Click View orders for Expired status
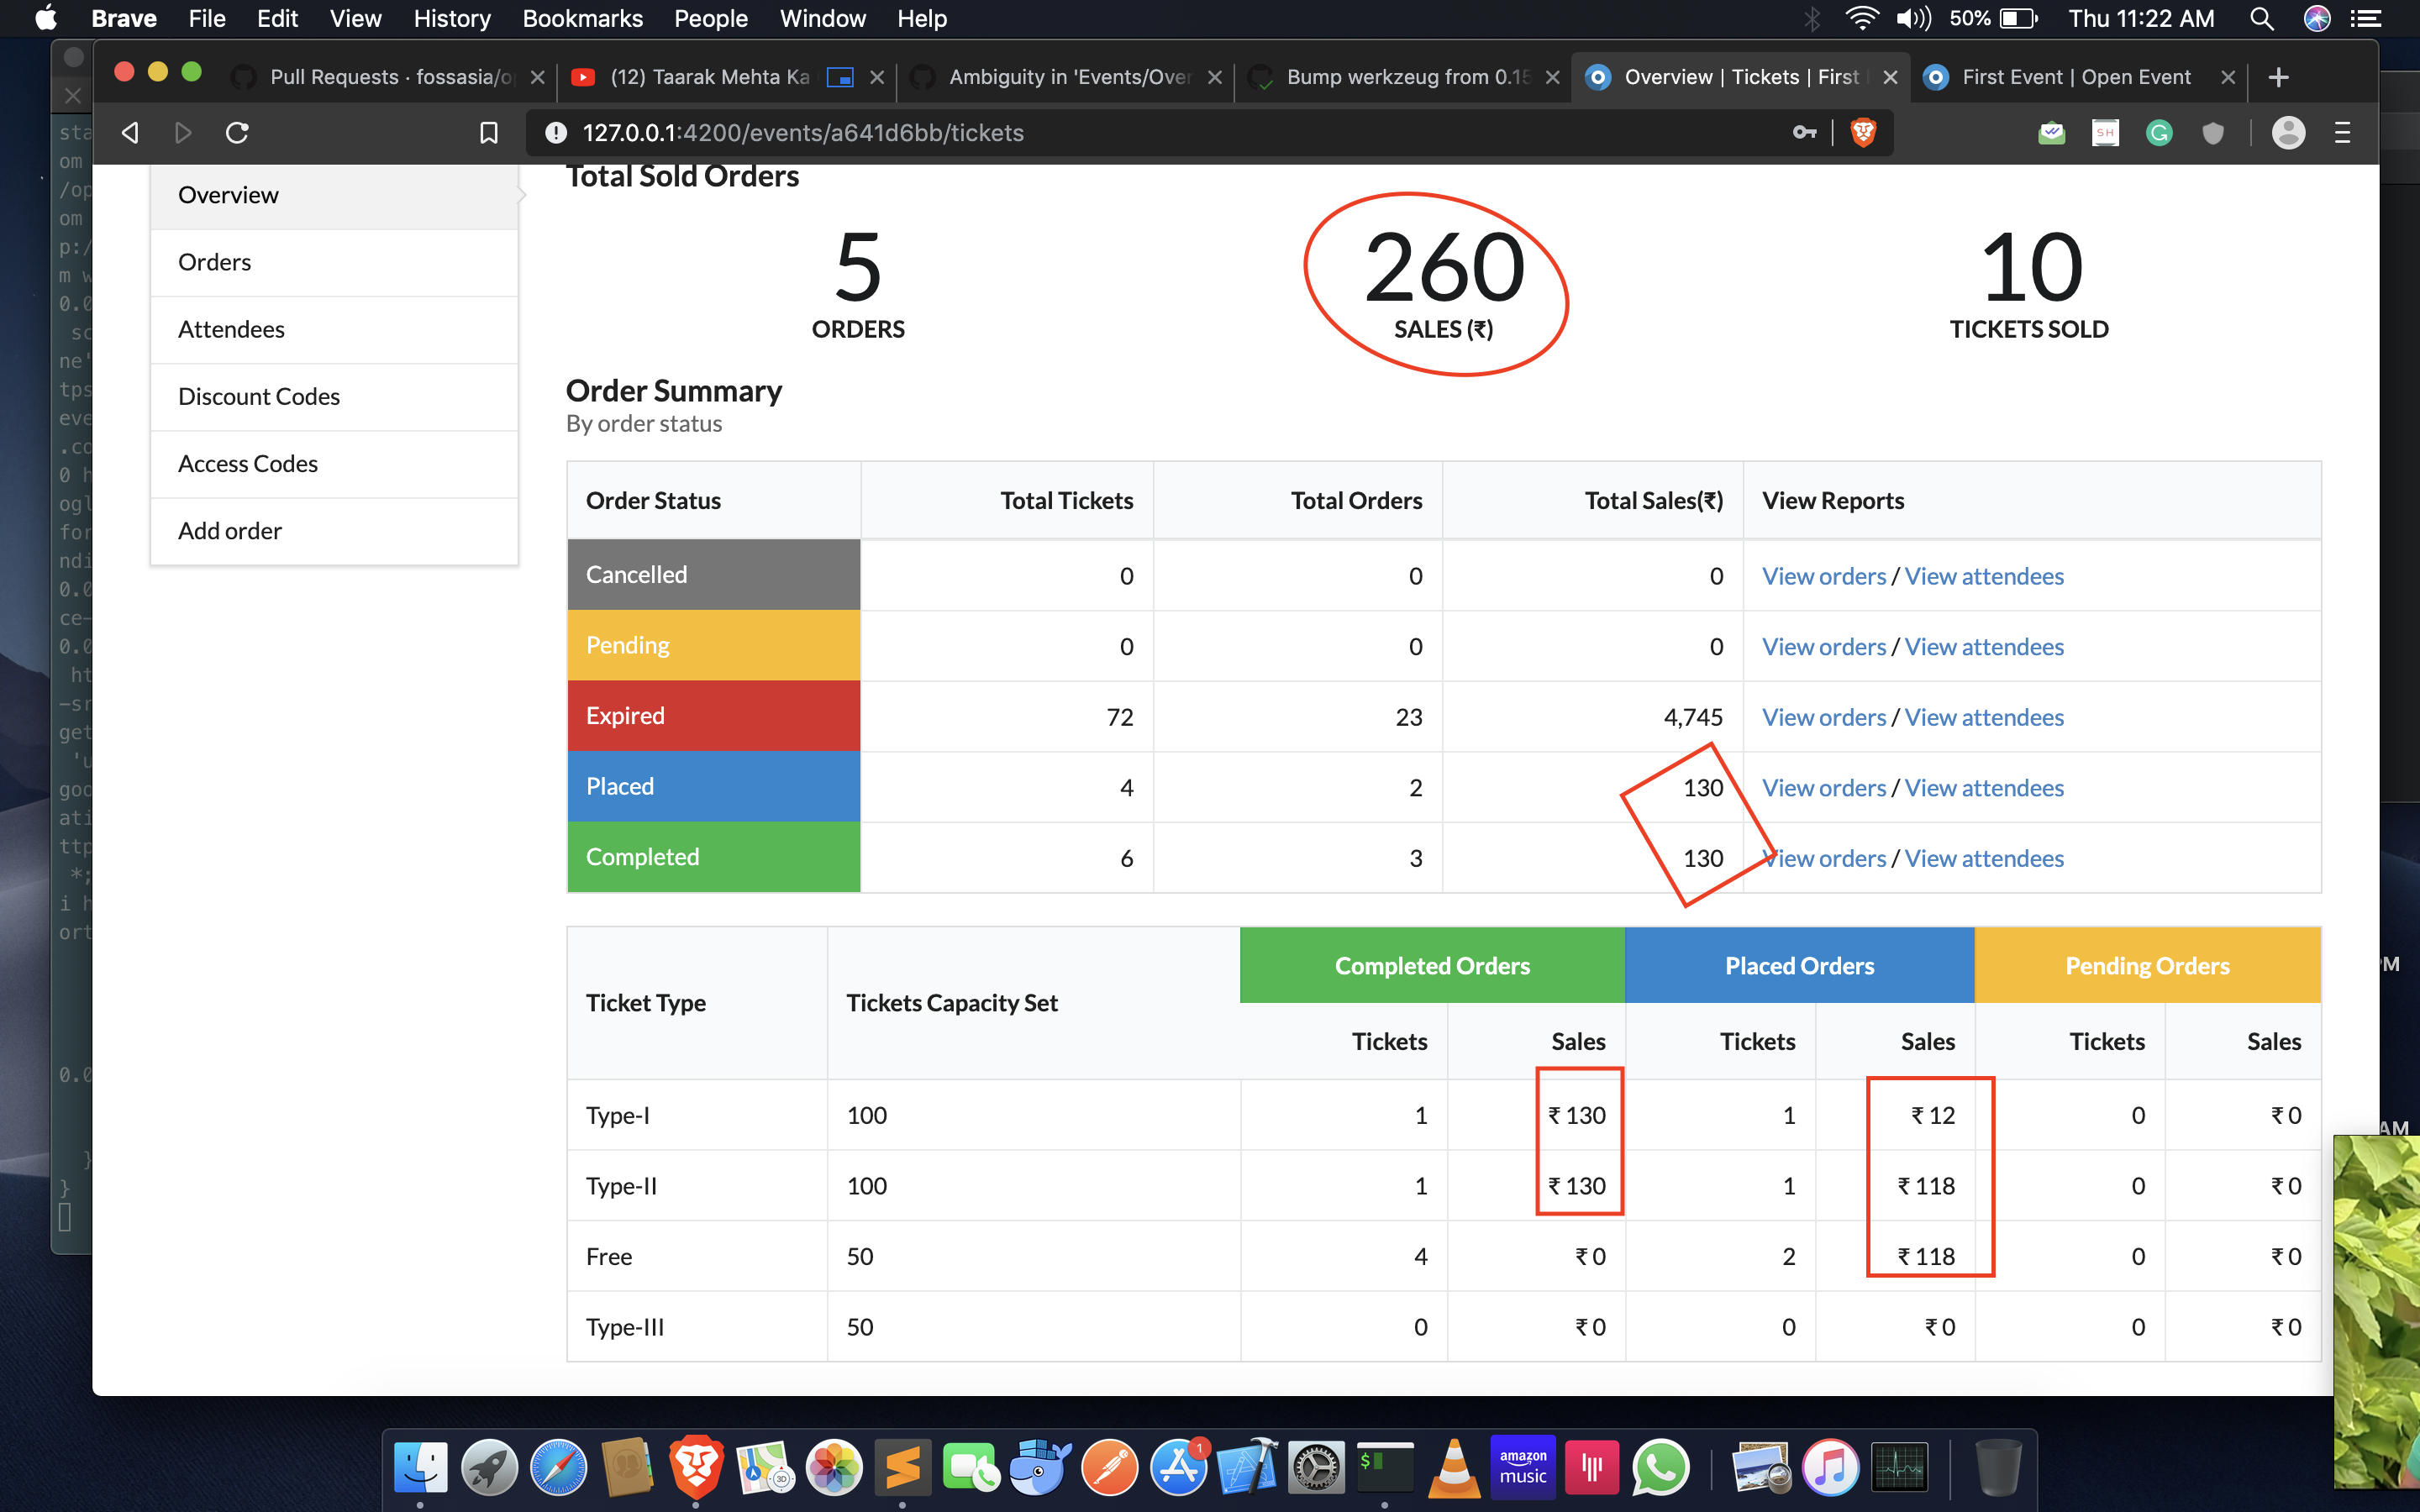The height and width of the screenshot is (1512, 2420). pos(1823,717)
